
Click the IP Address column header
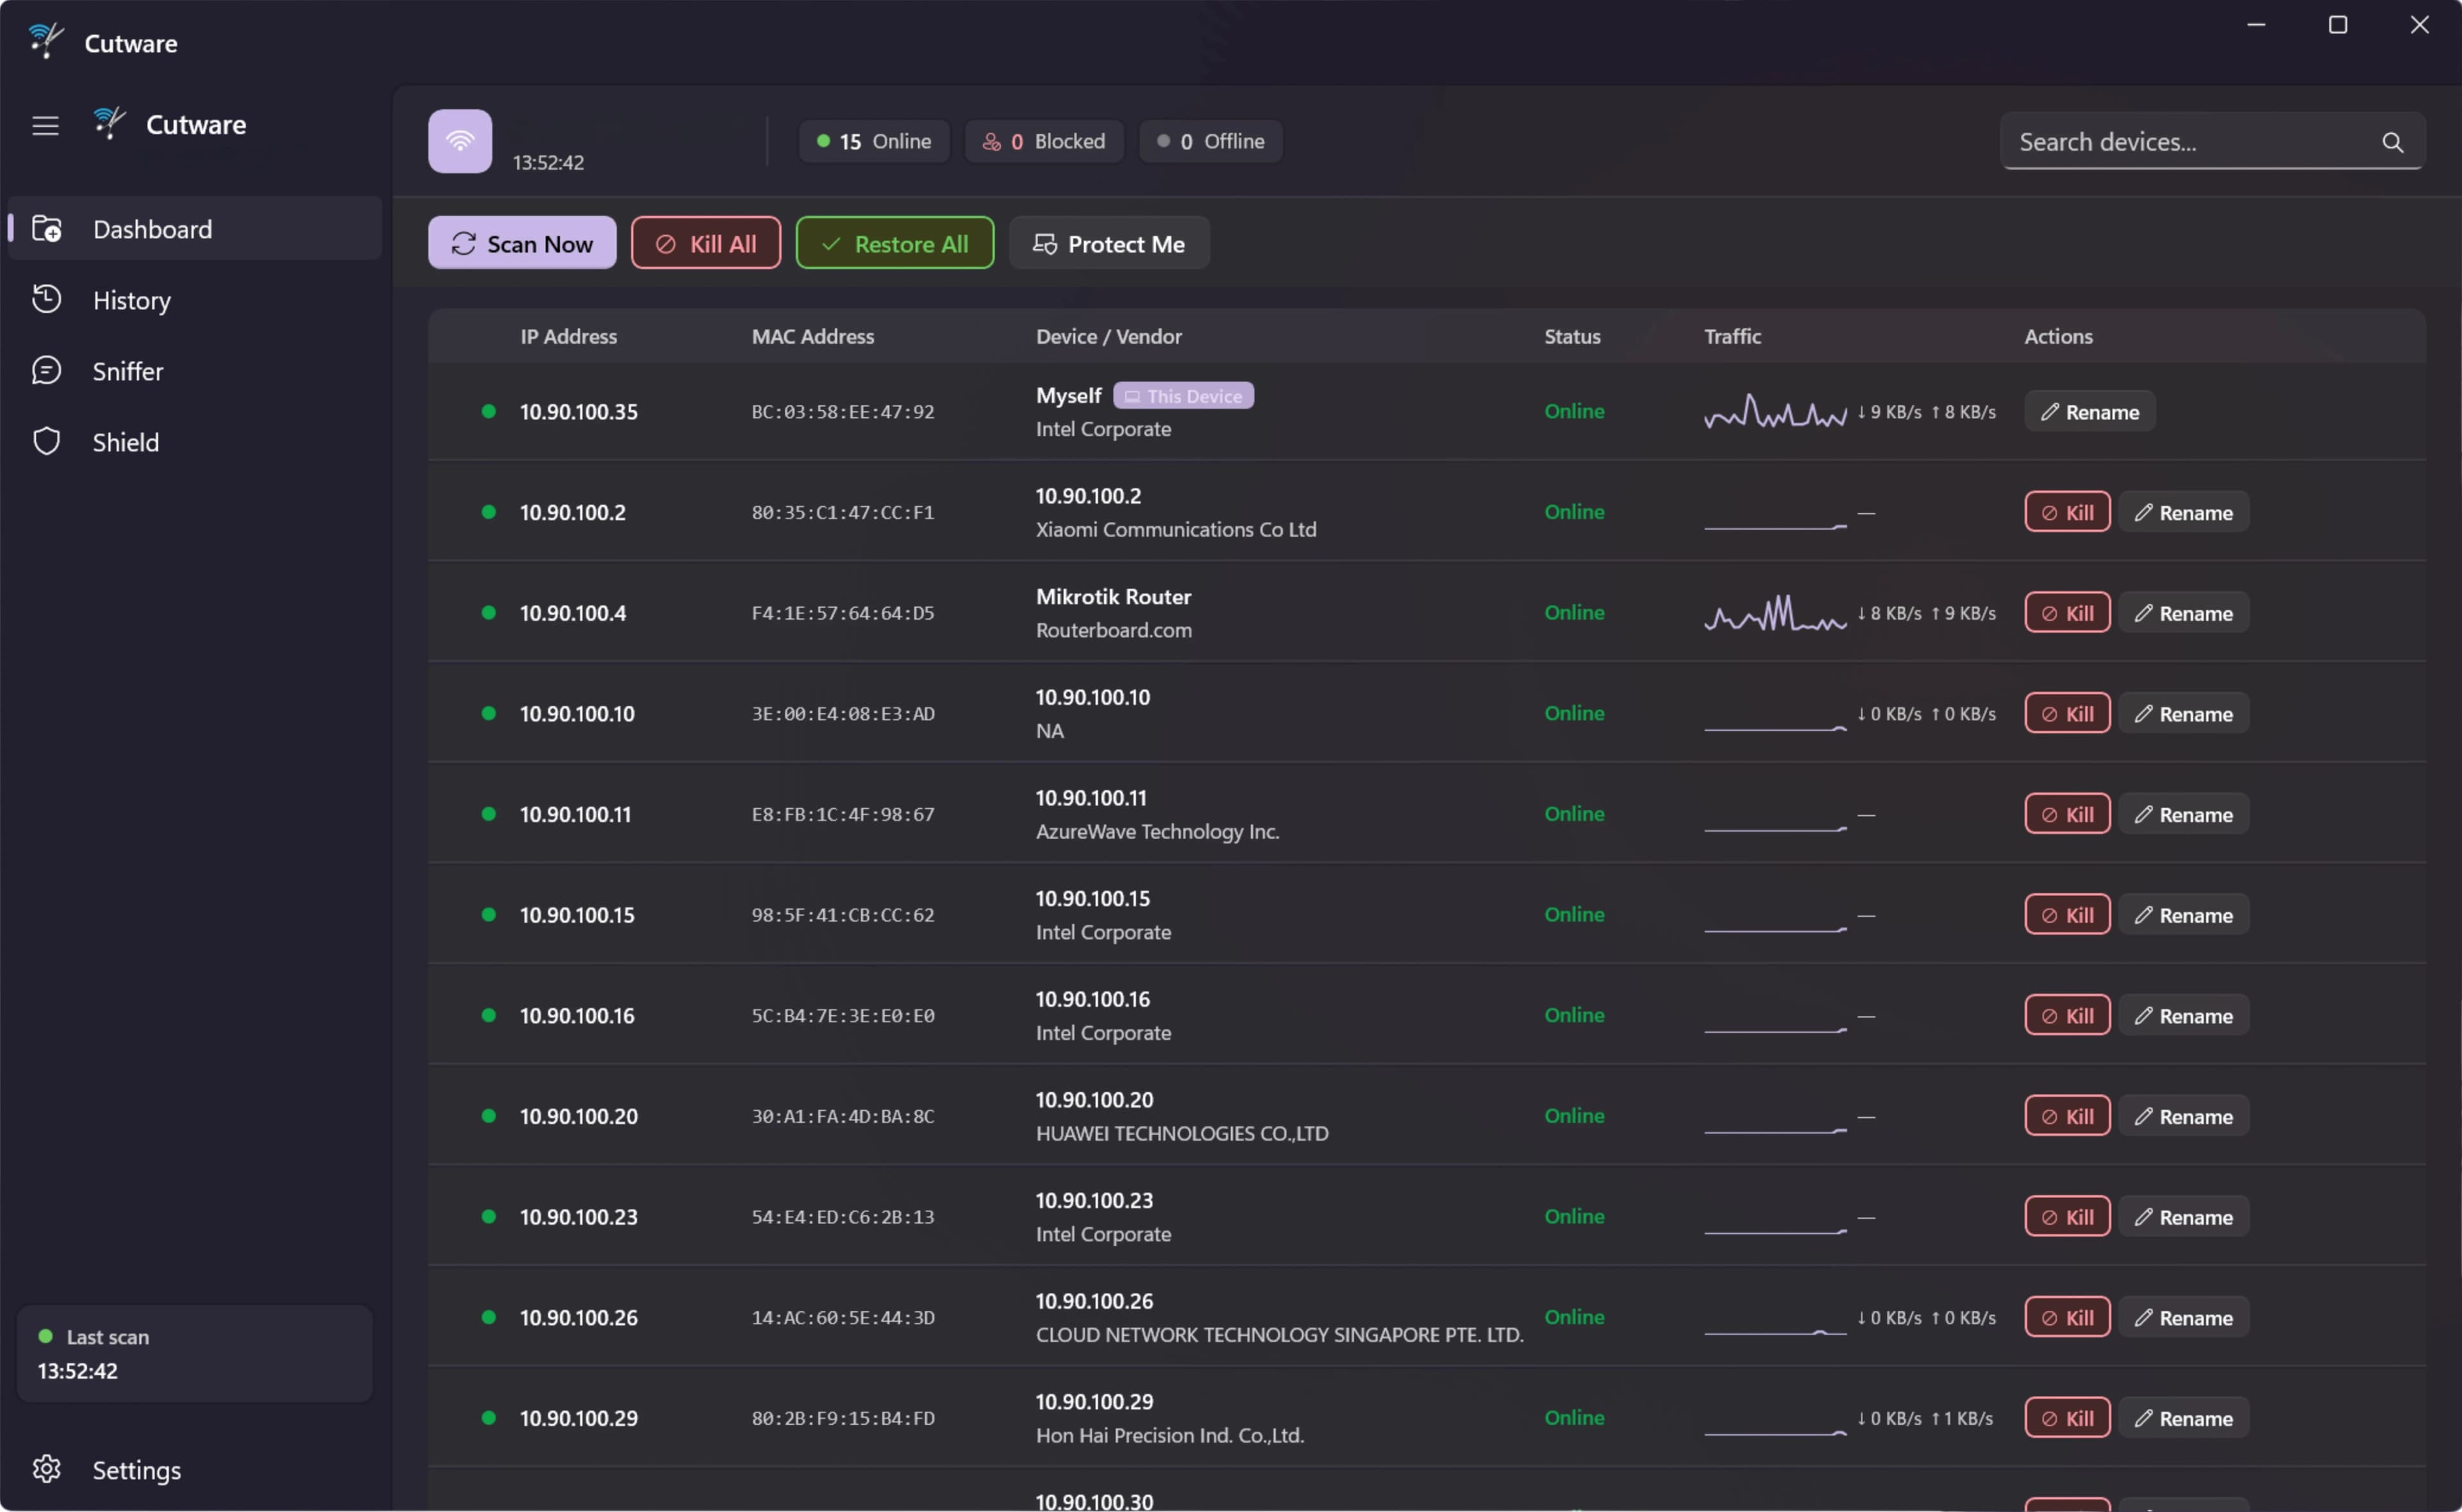(x=568, y=337)
